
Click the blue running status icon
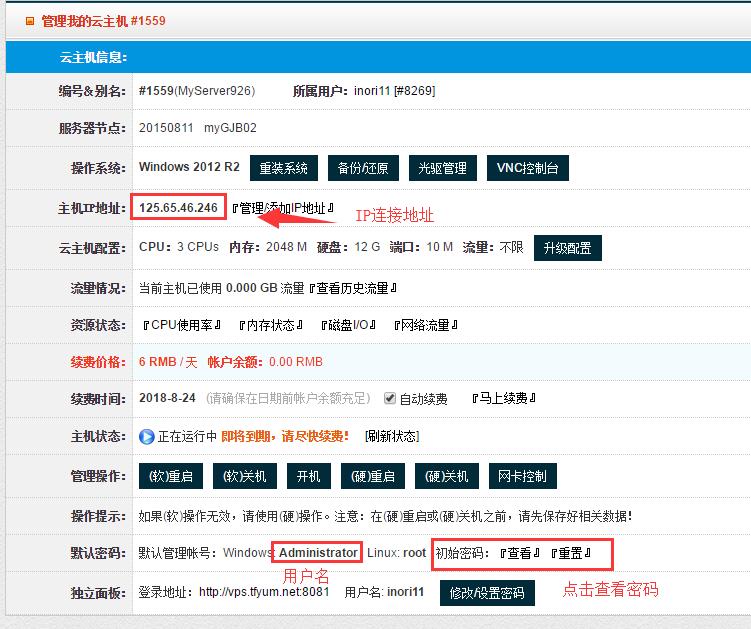(146, 436)
